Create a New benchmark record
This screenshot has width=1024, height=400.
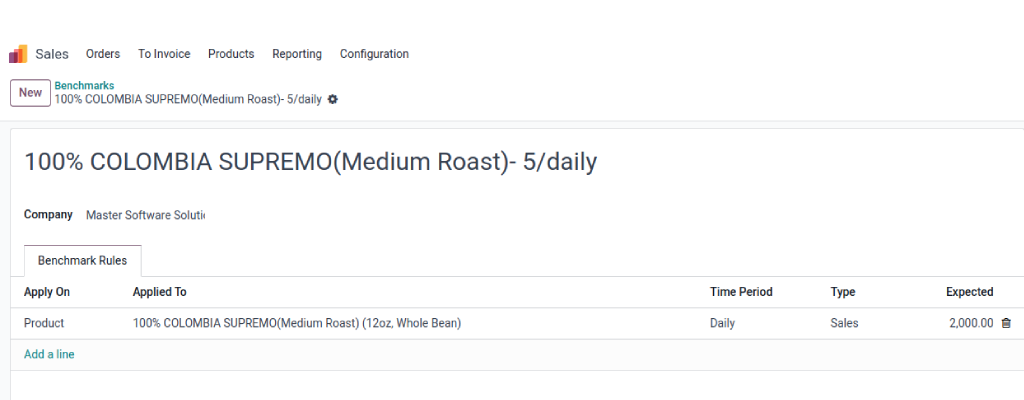[31, 93]
